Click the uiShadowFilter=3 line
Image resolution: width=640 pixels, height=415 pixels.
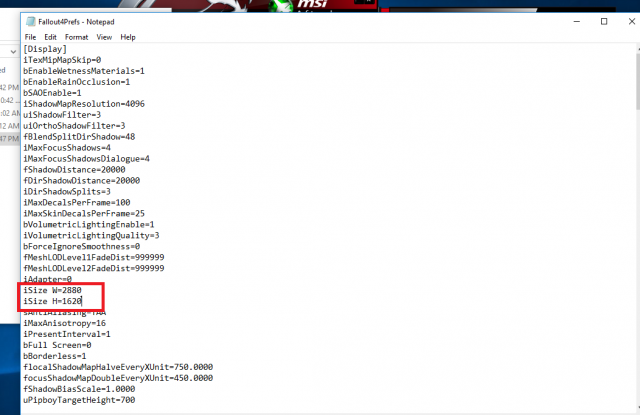pyautogui.click(x=62, y=115)
